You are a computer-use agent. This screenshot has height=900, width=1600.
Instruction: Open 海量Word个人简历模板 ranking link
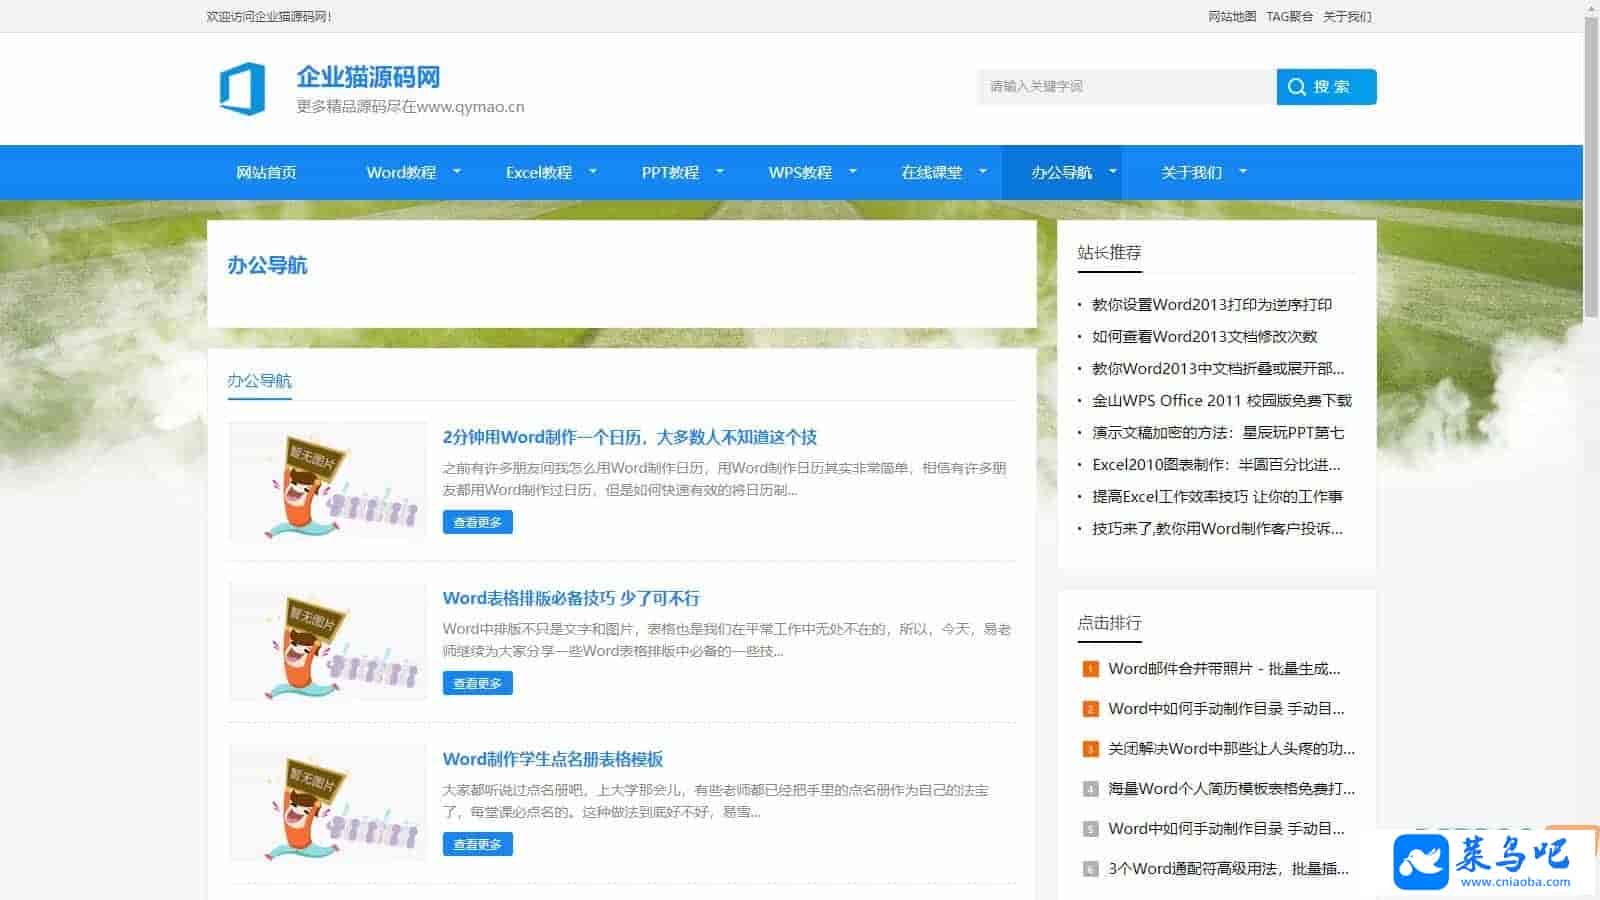point(1232,789)
